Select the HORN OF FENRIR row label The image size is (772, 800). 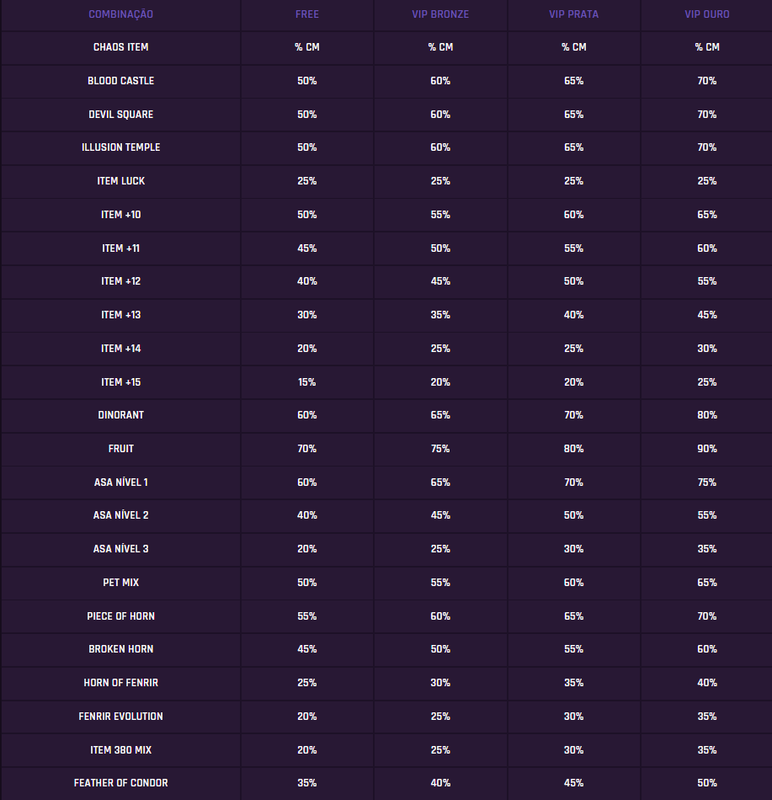click(x=121, y=683)
